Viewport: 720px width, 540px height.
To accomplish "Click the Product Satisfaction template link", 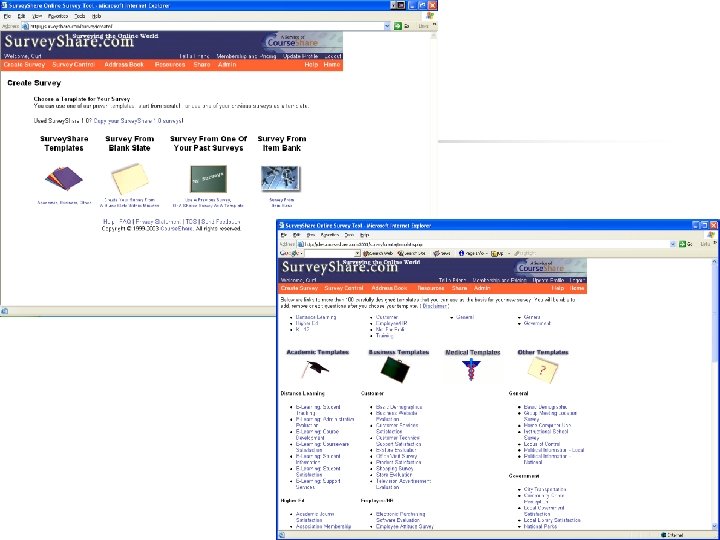I will pos(398,462).
